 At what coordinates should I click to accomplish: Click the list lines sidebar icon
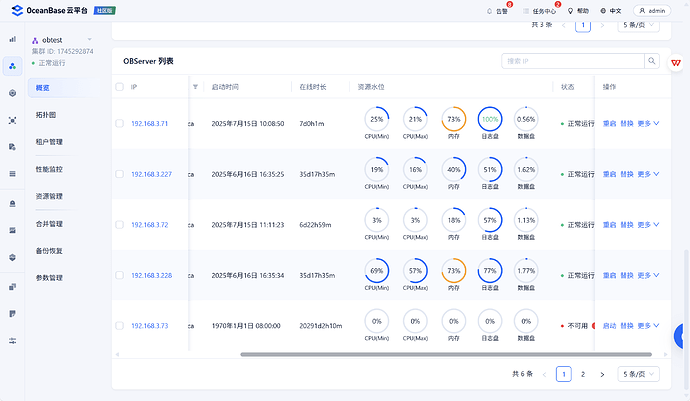pos(12,174)
